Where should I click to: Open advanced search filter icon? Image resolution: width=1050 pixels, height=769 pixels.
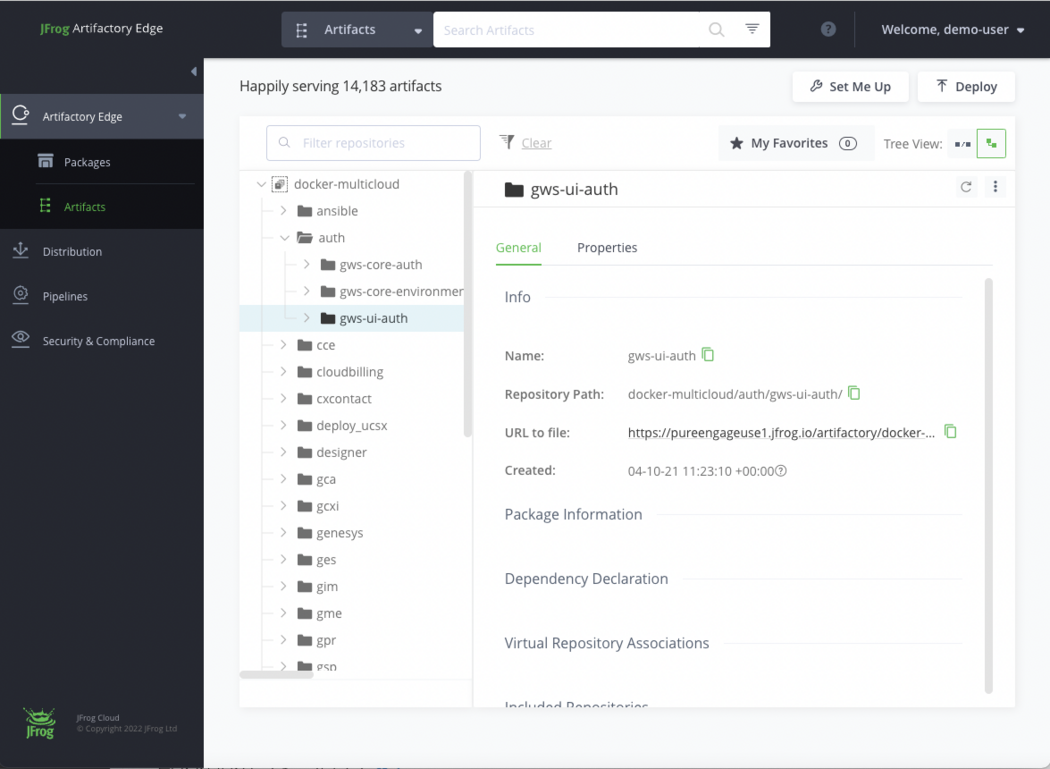coord(752,29)
